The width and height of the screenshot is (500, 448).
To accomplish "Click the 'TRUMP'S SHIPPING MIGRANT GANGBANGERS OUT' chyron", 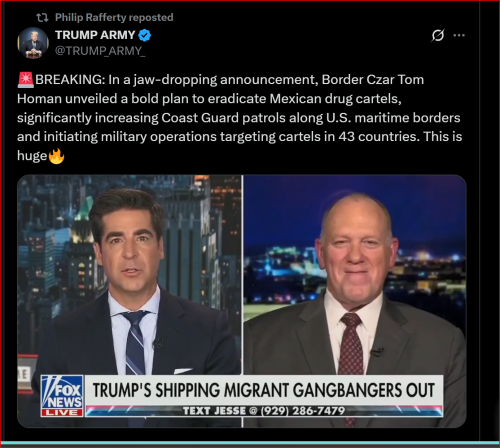I will point(264,390).
